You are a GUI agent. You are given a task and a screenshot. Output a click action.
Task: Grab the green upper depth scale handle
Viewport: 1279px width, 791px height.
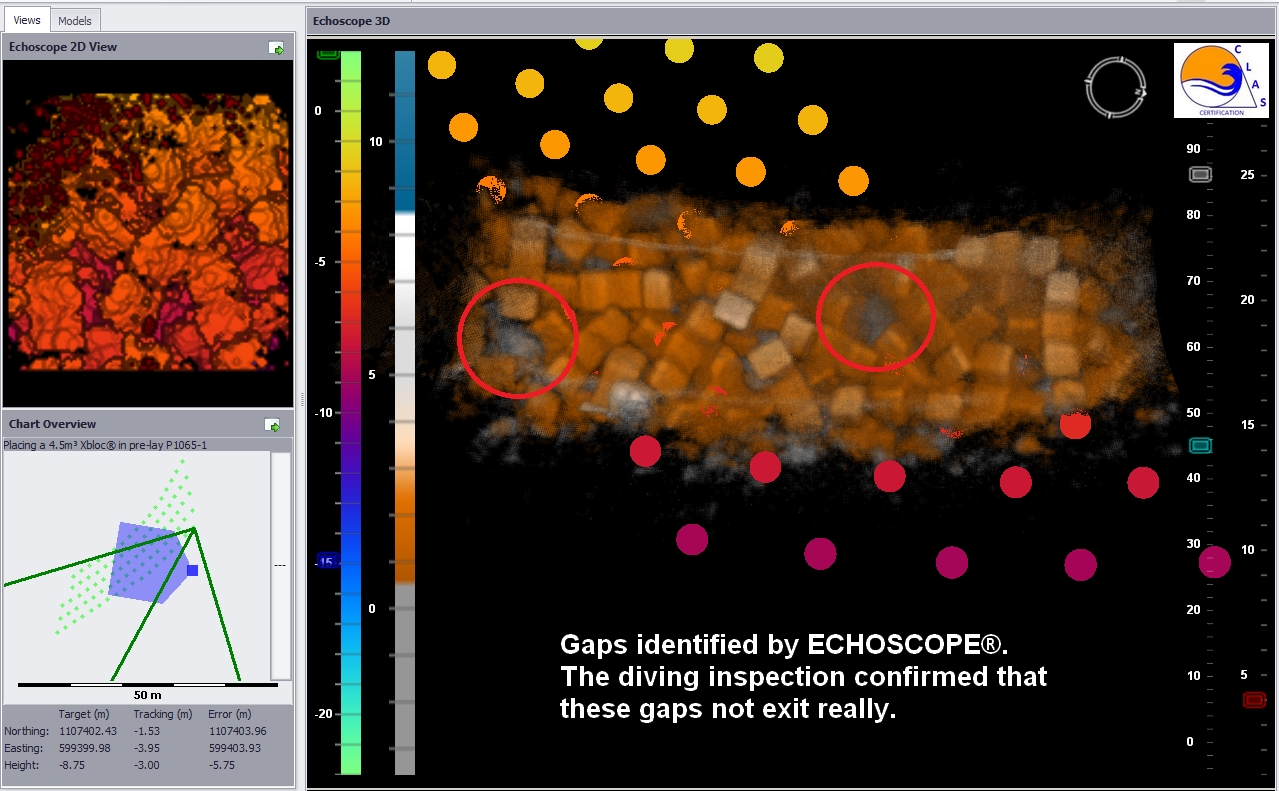pos(328,53)
